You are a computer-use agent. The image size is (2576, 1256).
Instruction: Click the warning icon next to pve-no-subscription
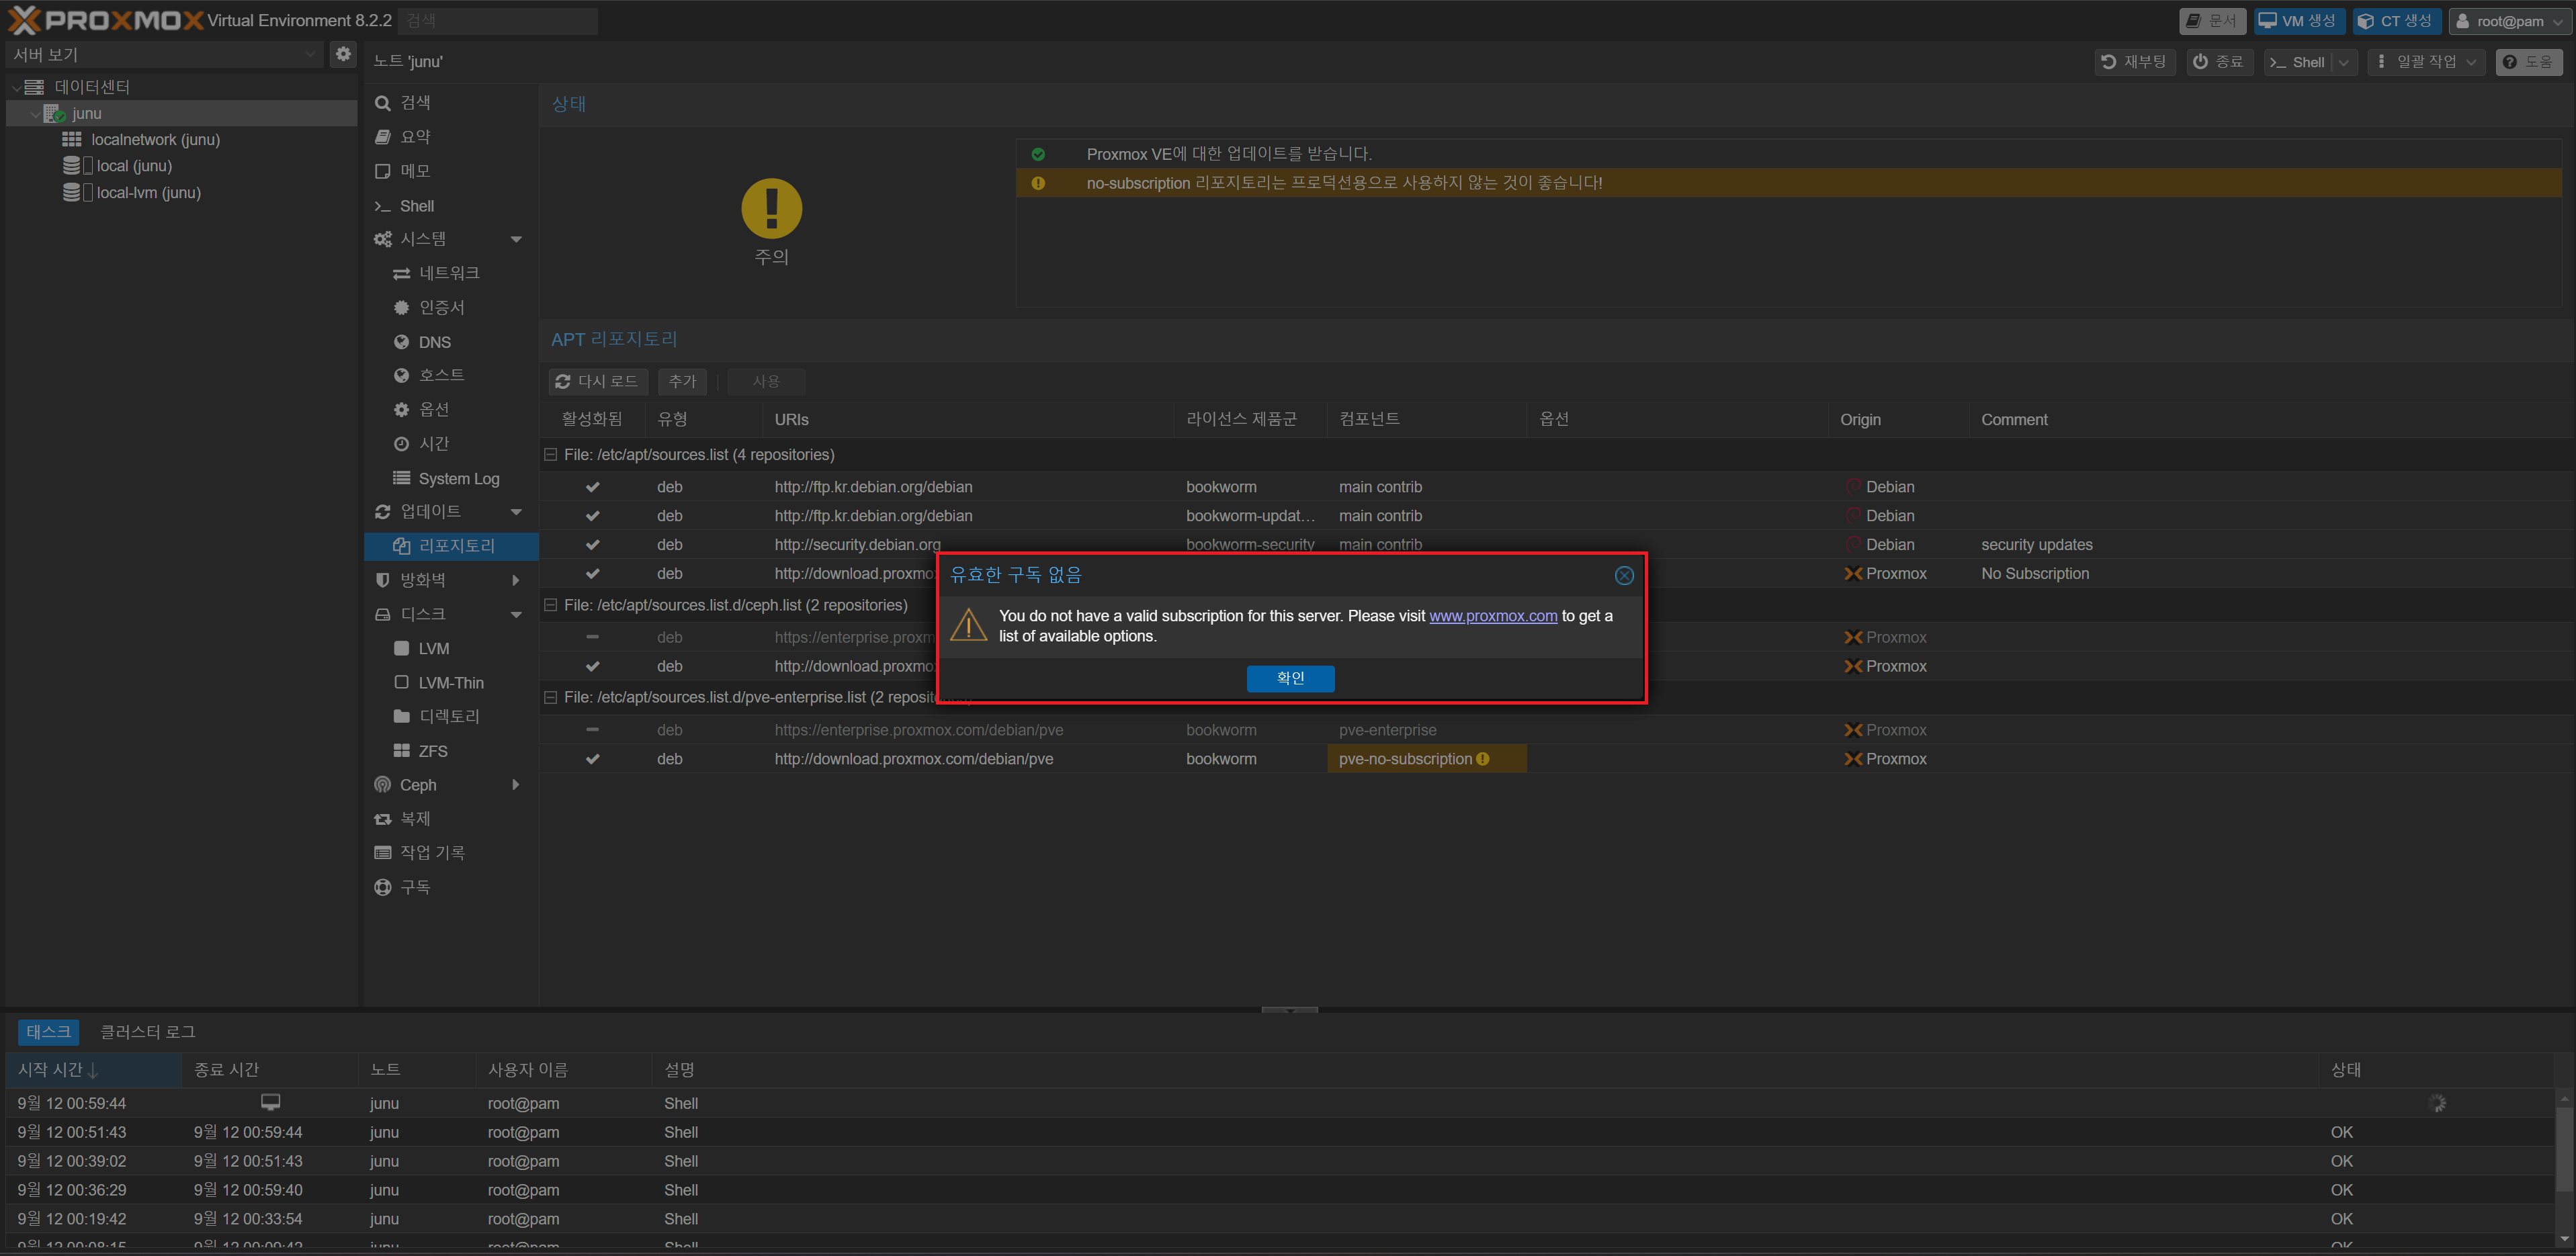click(1483, 759)
